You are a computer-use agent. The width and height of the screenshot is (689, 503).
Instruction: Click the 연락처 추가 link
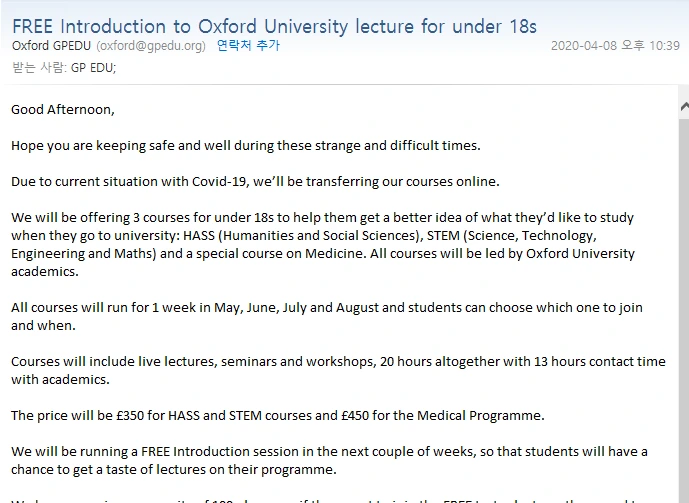(248, 46)
